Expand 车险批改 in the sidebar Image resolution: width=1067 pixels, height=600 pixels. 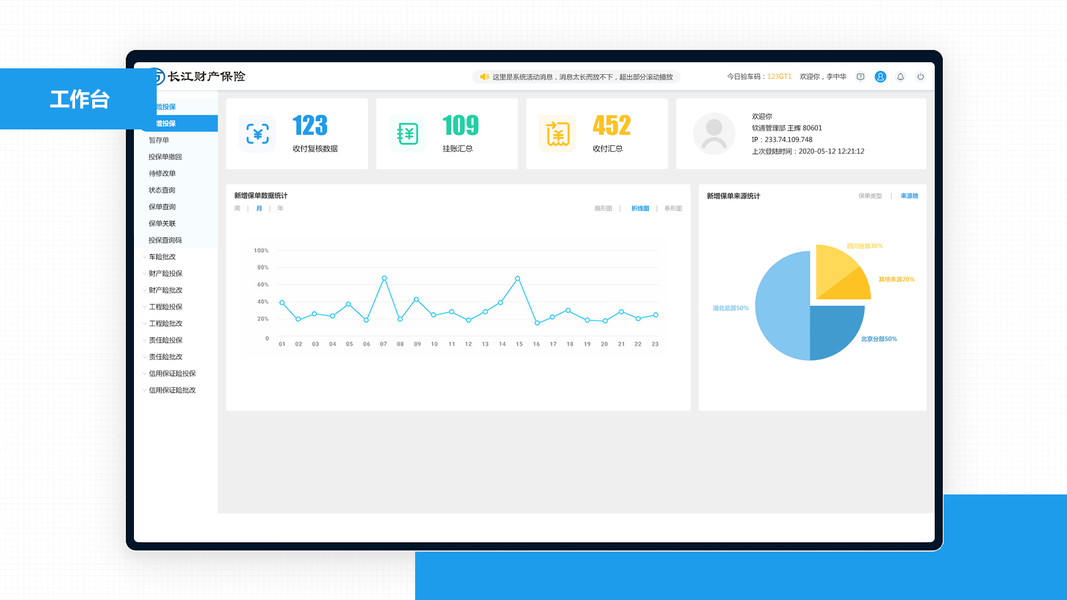[x=162, y=256]
